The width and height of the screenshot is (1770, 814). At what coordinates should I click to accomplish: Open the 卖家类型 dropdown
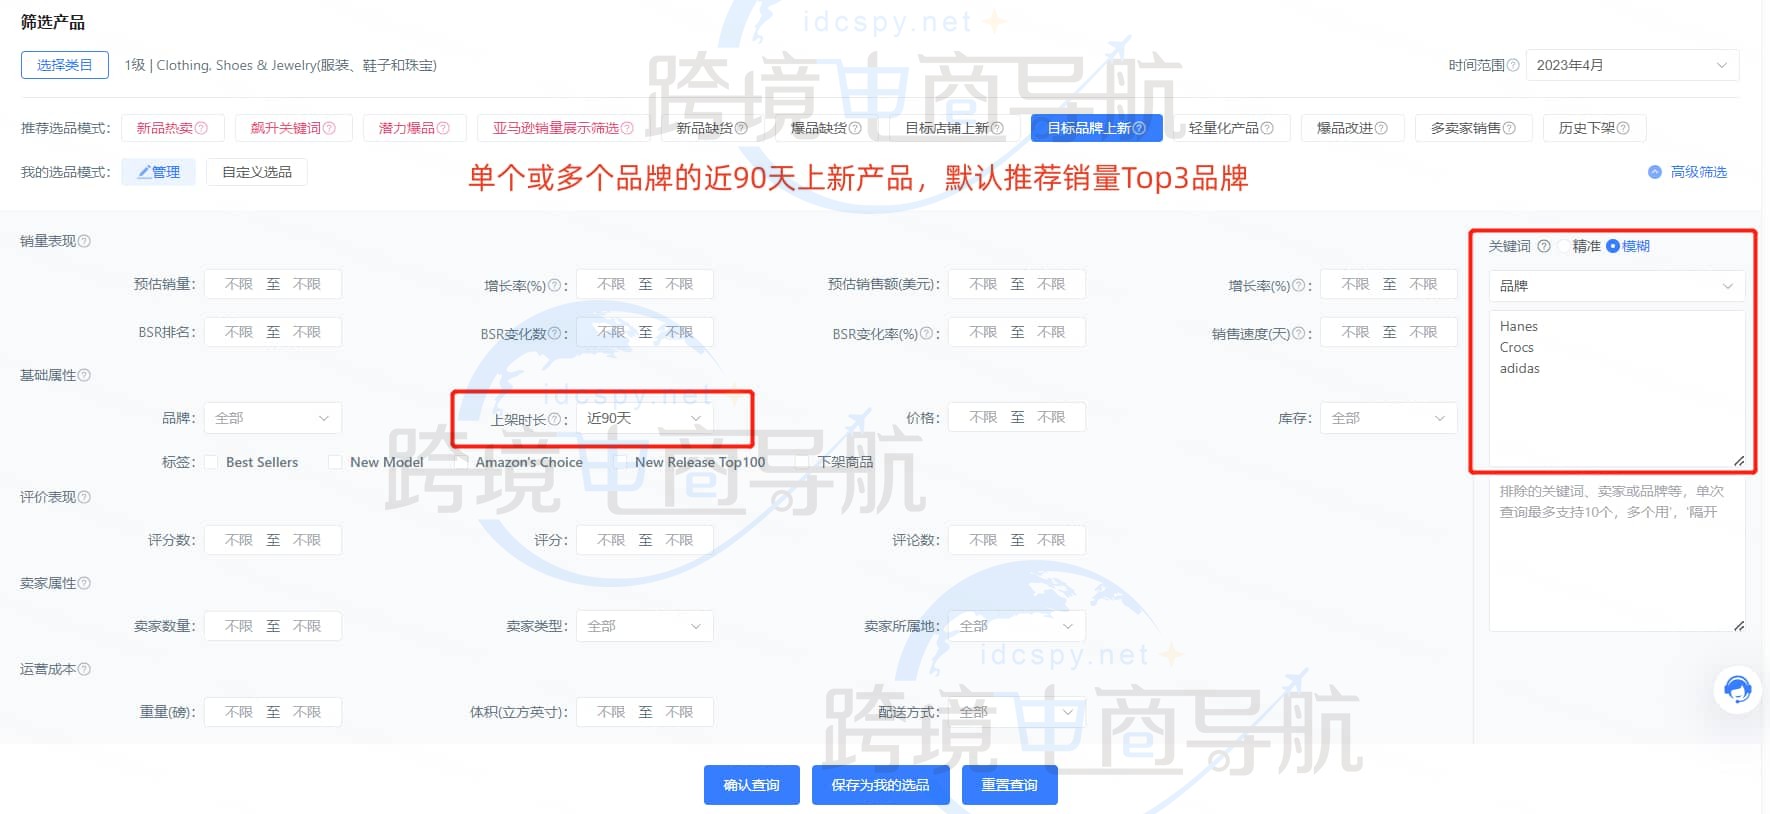[645, 626]
